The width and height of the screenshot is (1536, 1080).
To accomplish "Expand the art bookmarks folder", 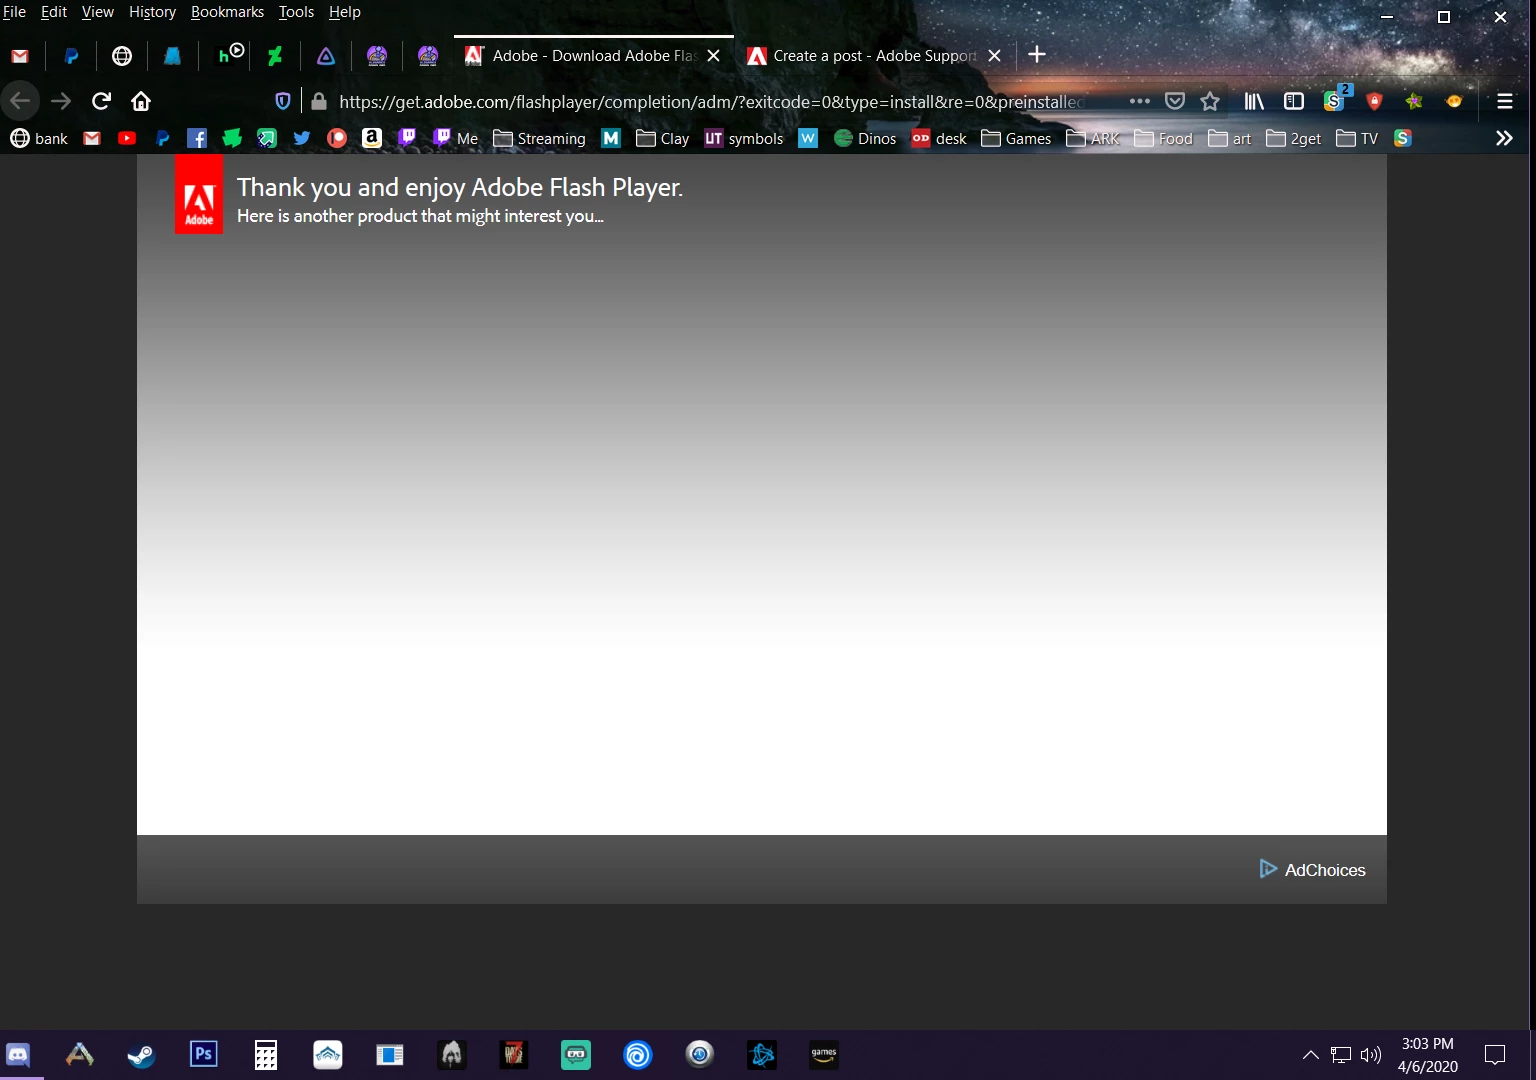I will click(1230, 138).
